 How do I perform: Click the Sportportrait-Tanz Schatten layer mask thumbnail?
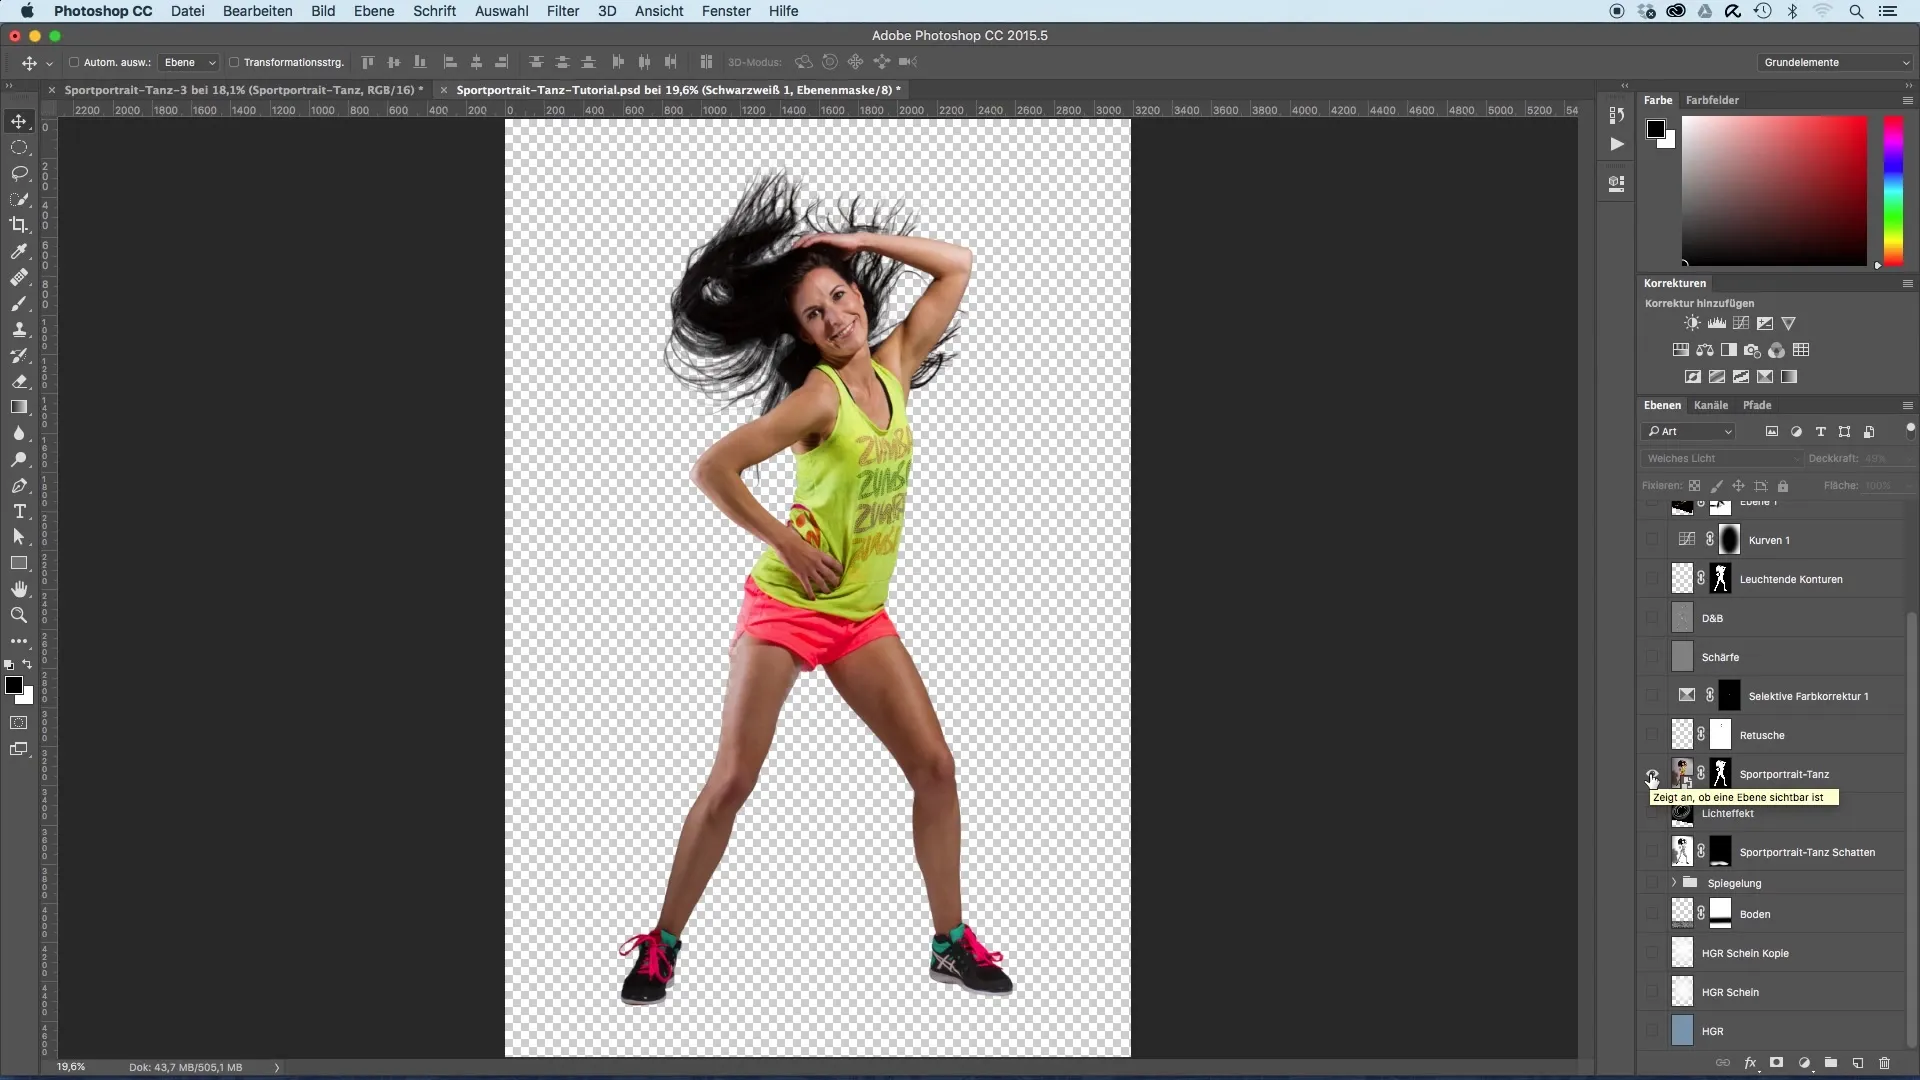[x=1720, y=852]
